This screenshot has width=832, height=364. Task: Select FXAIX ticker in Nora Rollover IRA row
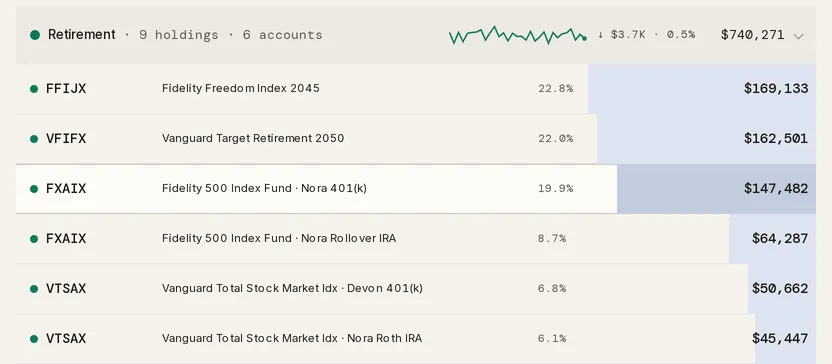point(66,238)
